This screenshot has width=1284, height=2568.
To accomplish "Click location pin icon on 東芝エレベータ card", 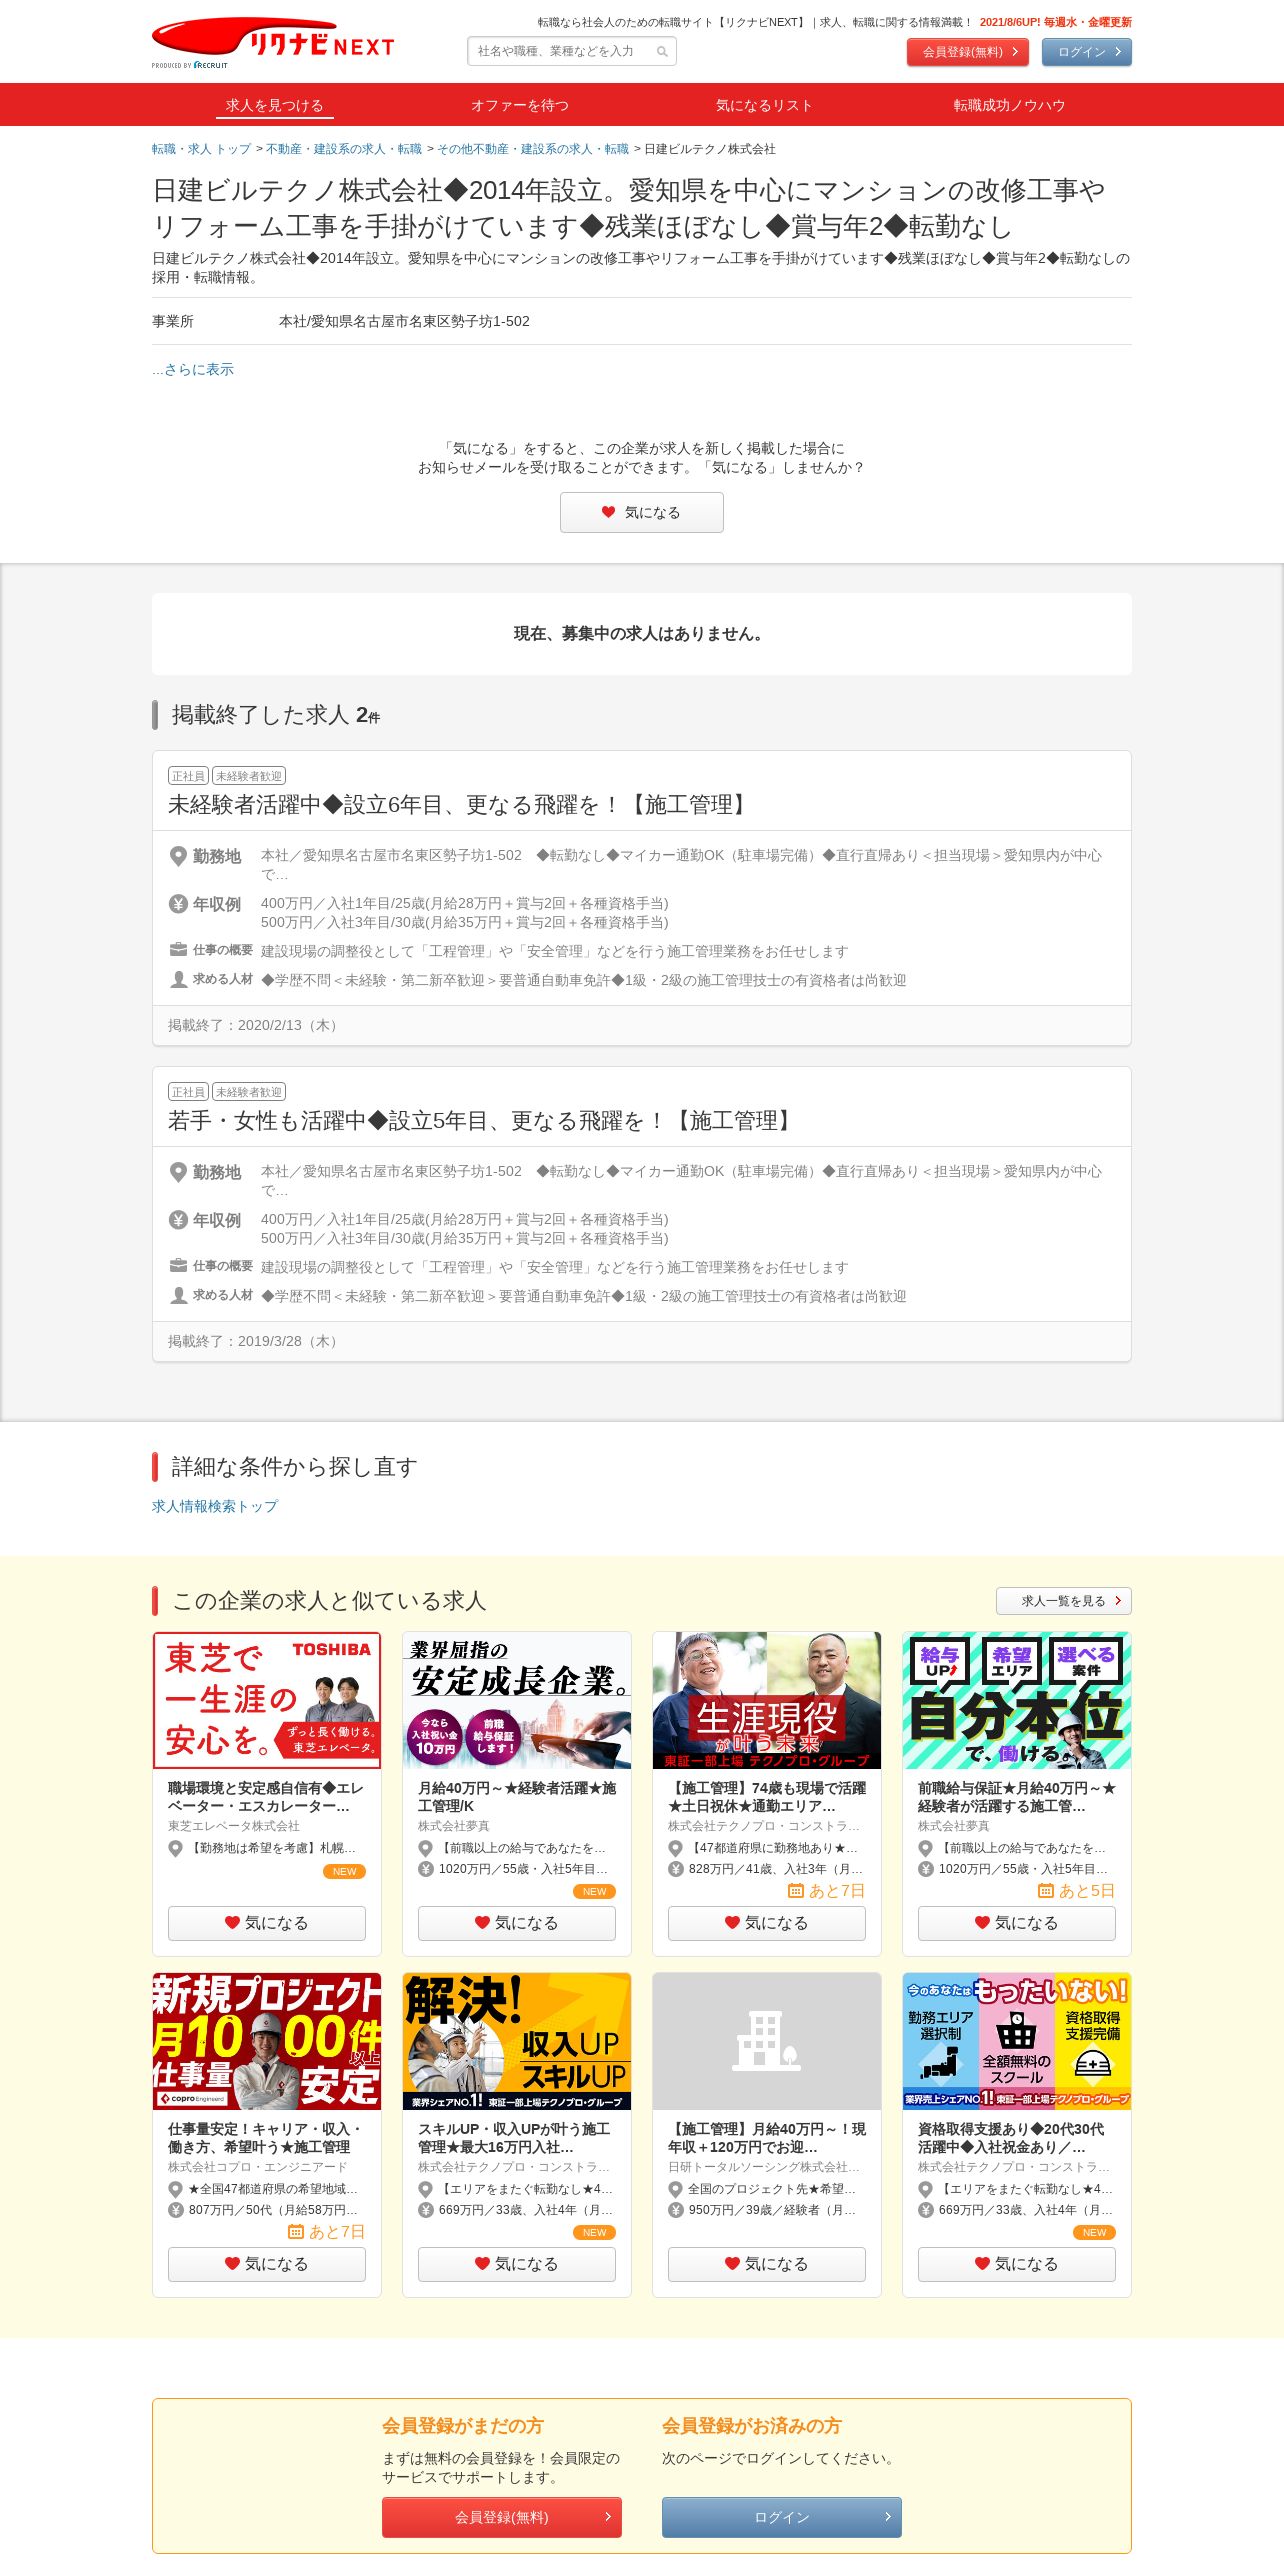I will (x=176, y=1848).
